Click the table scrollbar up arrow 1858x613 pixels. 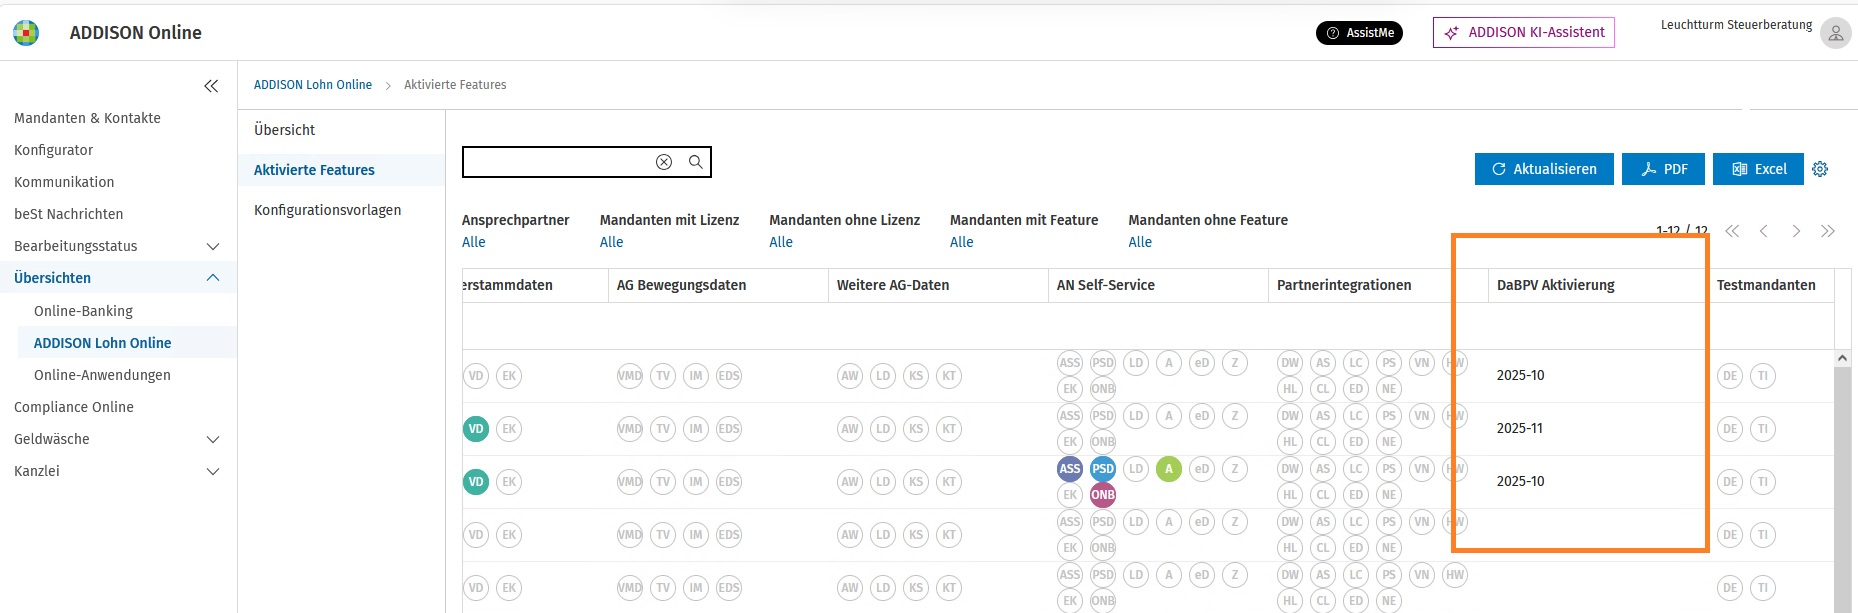click(x=1842, y=358)
